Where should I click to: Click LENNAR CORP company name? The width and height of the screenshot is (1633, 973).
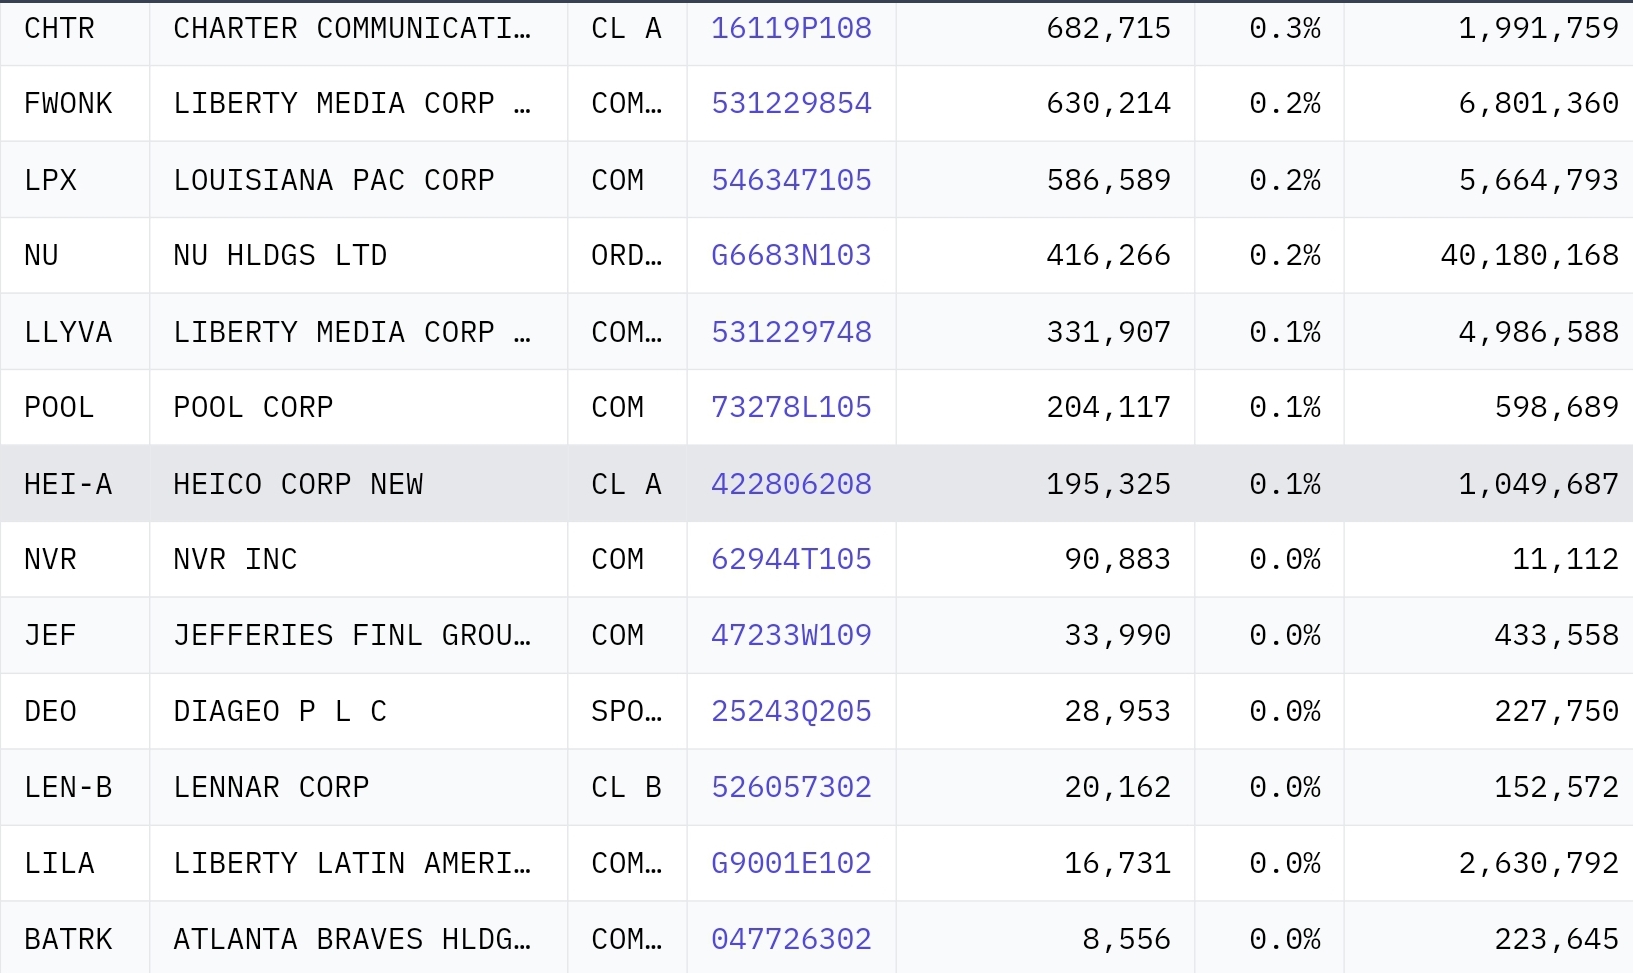click(271, 787)
